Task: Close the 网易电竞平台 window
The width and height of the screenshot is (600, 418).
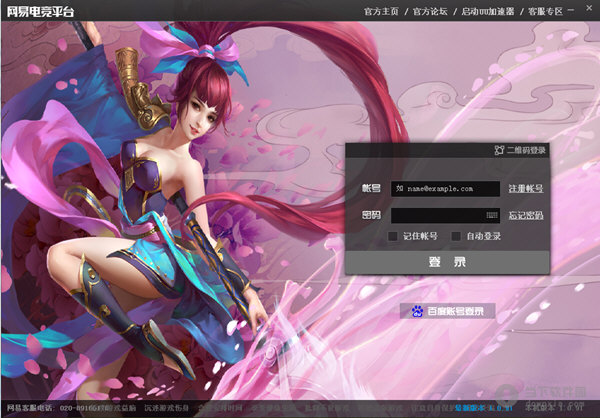Action: pos(589,8)
